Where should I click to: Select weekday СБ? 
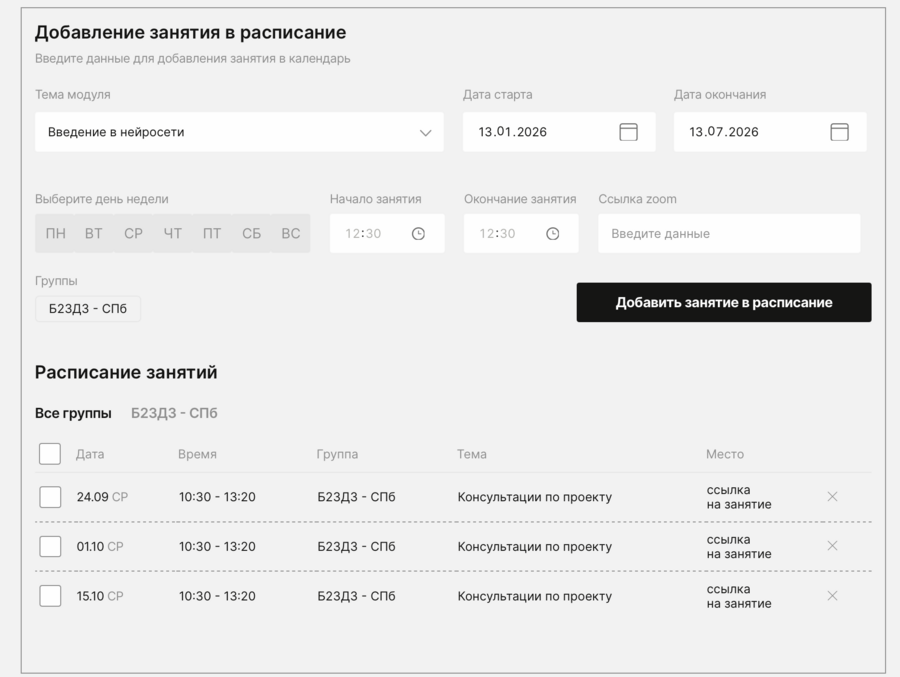251,234
